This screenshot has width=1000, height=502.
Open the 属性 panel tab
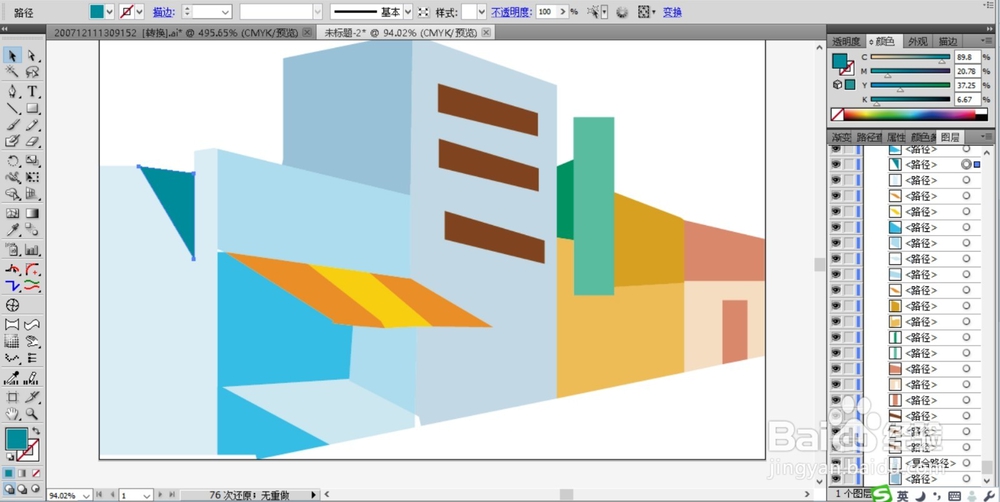[x=896, y=137]
